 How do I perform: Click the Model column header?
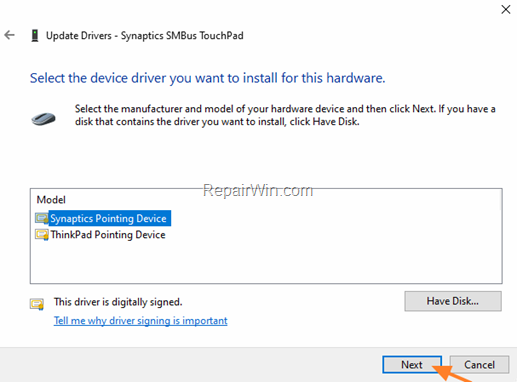[x=51, y=200]
